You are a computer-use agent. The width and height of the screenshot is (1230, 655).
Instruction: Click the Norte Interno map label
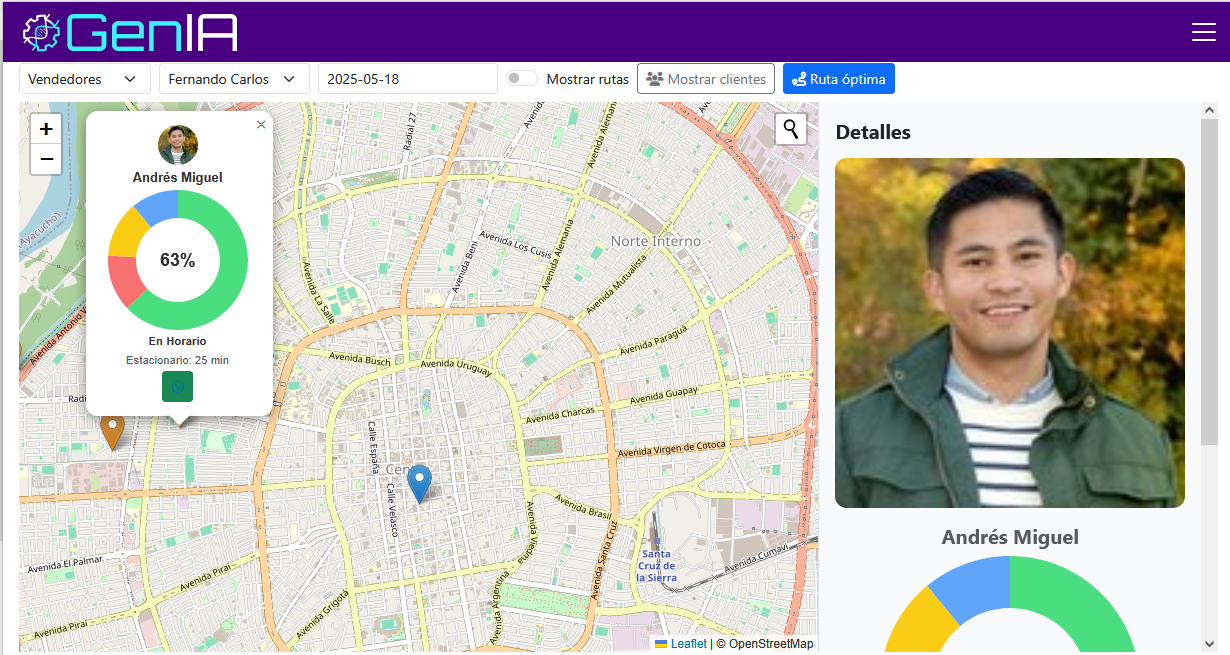pos(656,241)
